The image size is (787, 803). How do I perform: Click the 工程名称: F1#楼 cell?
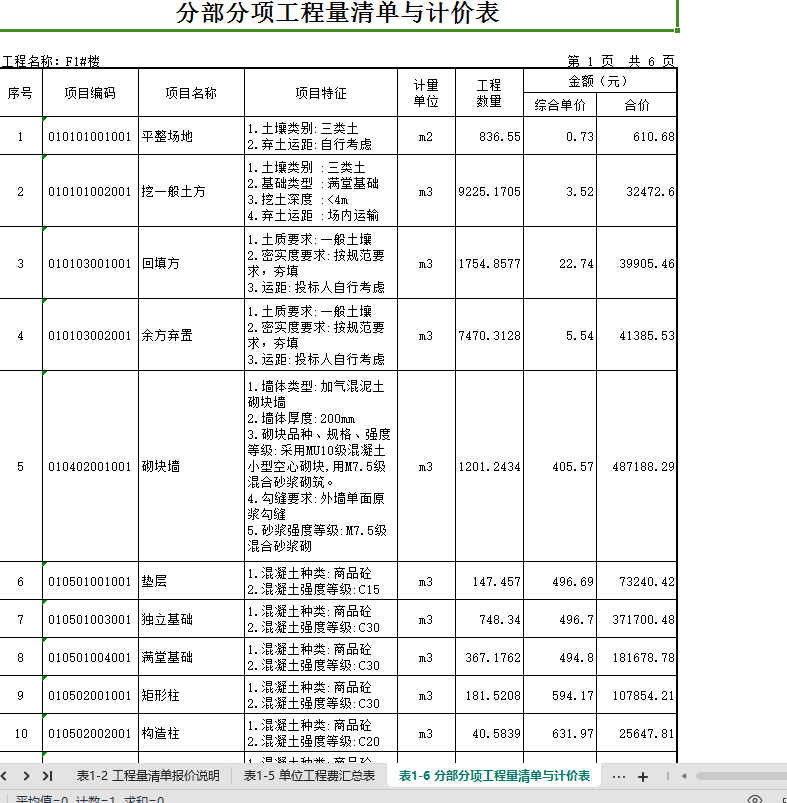[x=51, y=61]
